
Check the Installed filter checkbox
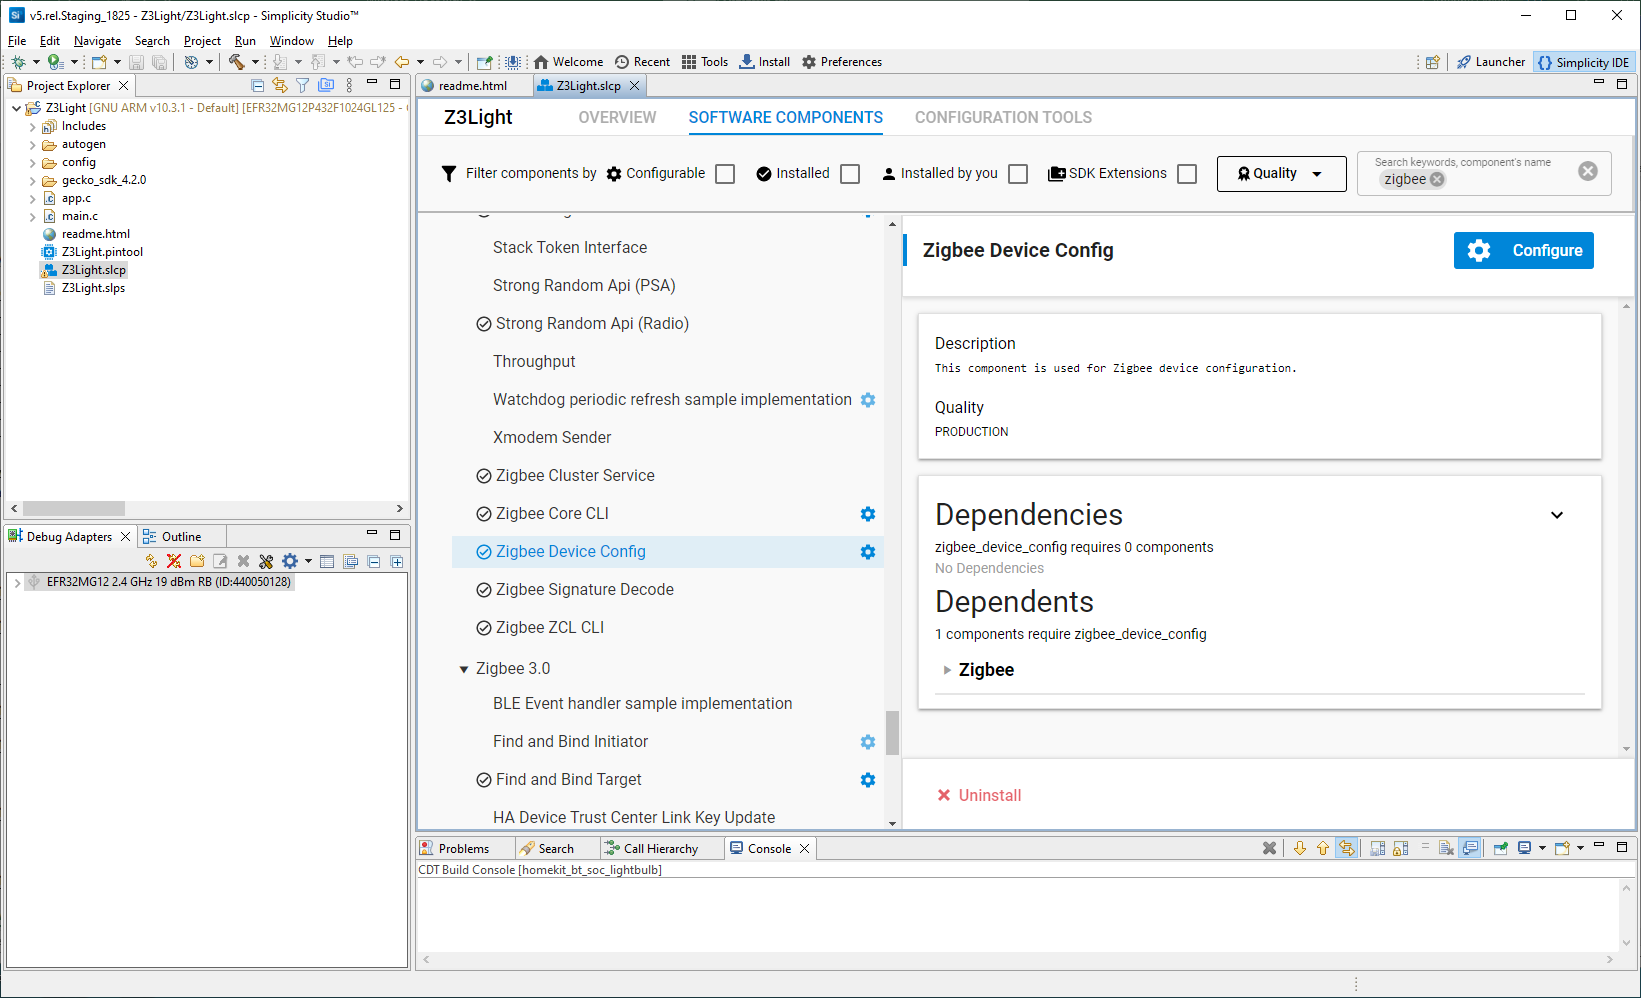[850, 174]
